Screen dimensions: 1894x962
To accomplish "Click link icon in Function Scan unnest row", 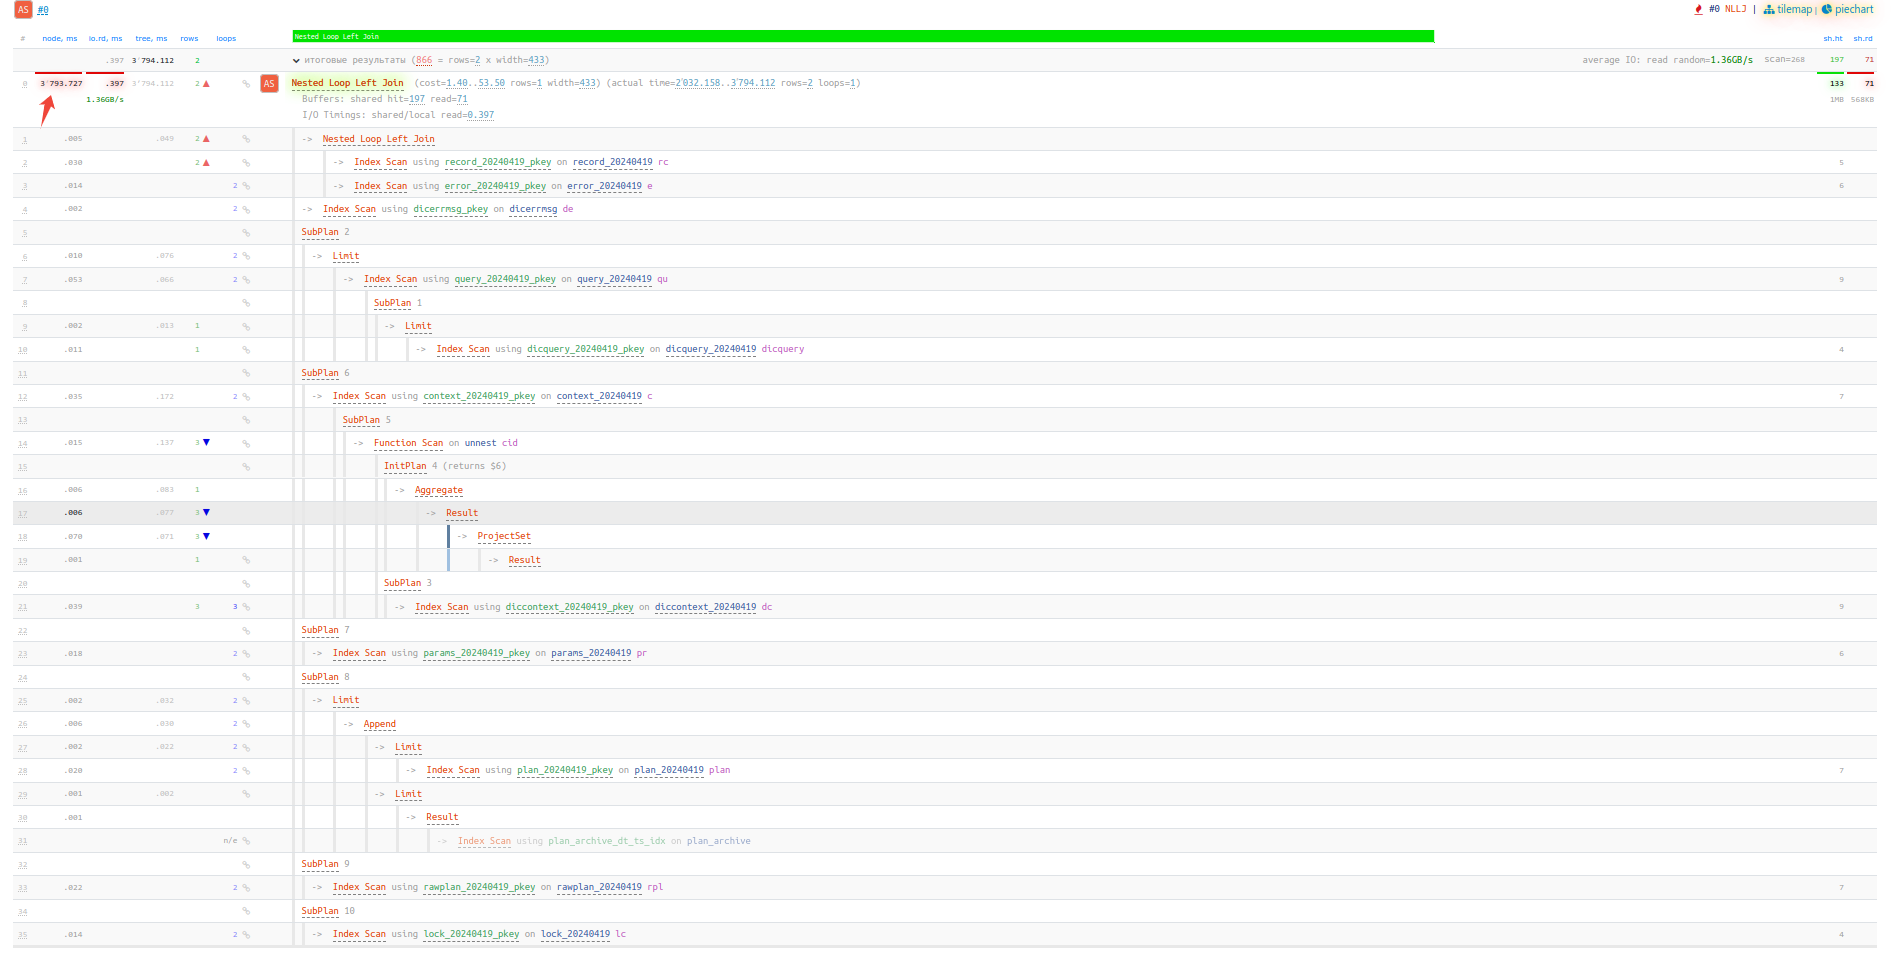I will pyautogui.click(x=246, y=443).
